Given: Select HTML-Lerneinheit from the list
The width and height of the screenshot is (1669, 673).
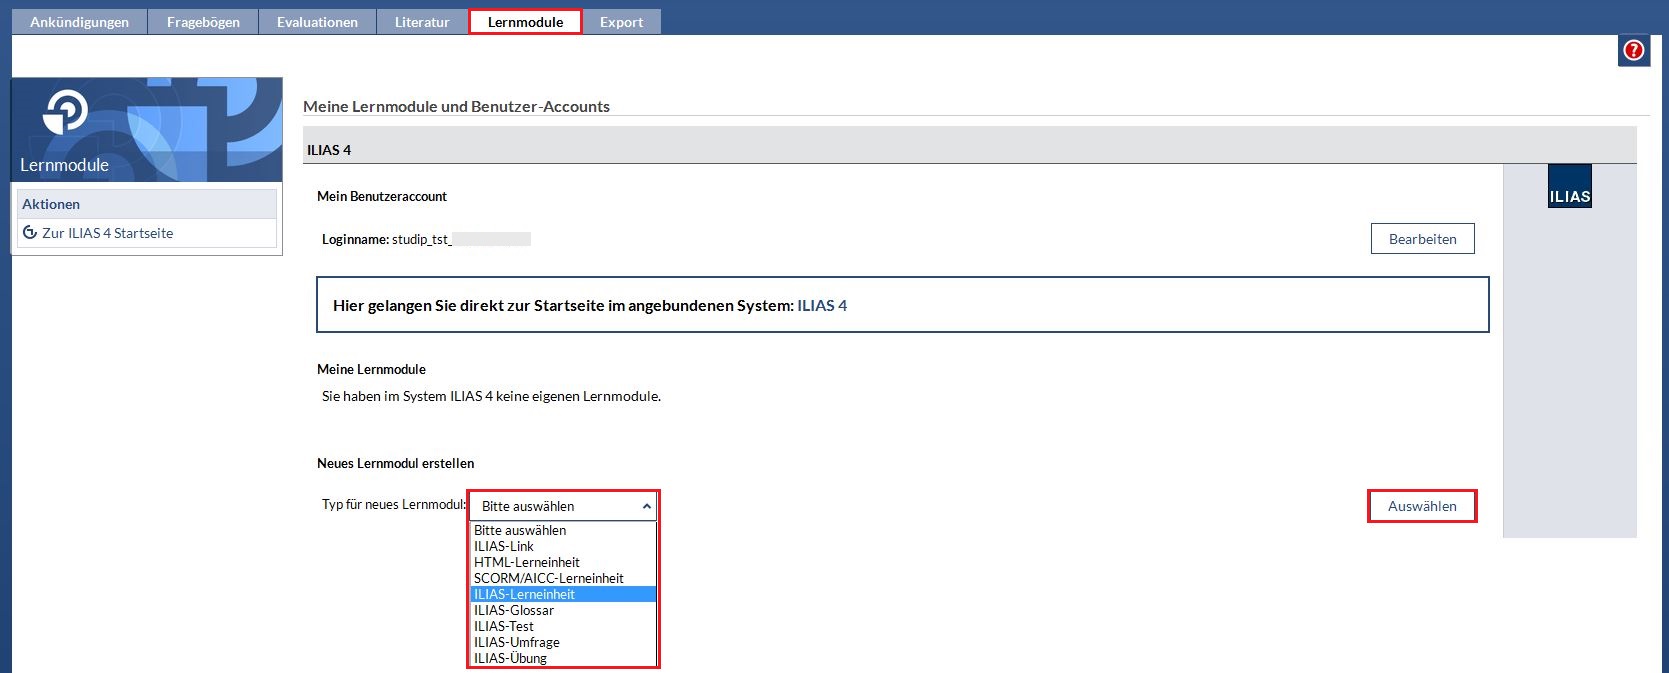Looking at the screenshot, I should (526, 562).
